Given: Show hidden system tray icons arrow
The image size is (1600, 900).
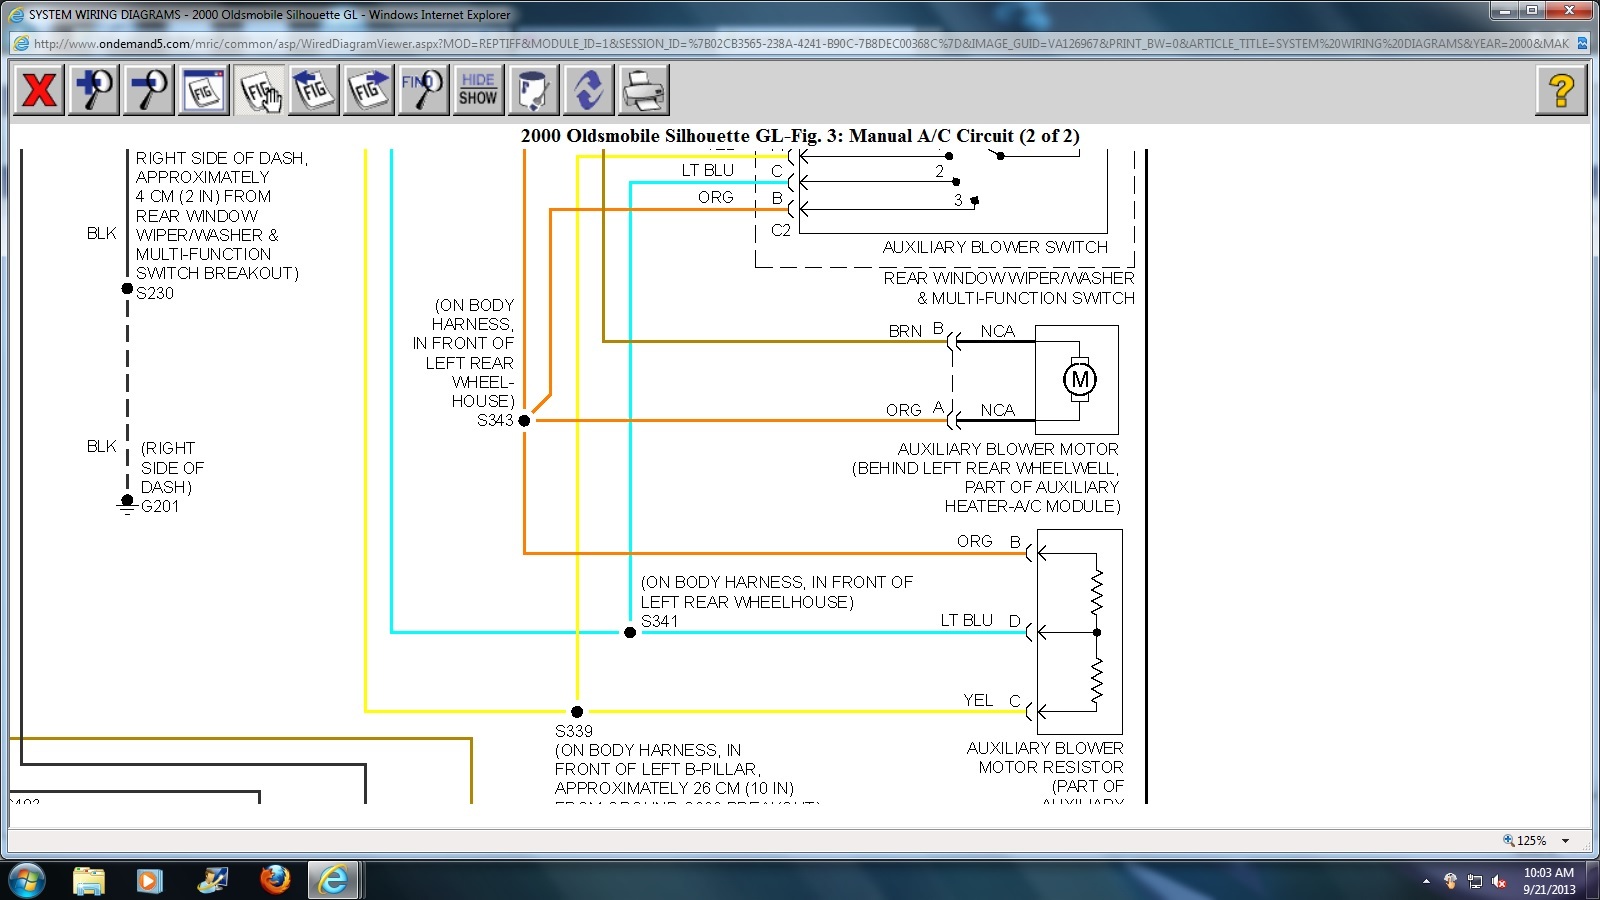Looking at the screenshot, I should coord(1426,881).
